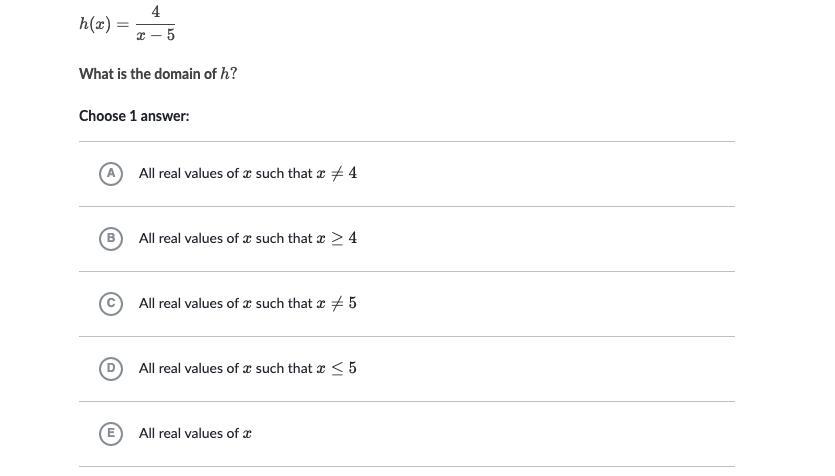This screenshot has width=835, height=476.
Task: Click answer text 'All real values of x' for option E
Action: [195, 433]
